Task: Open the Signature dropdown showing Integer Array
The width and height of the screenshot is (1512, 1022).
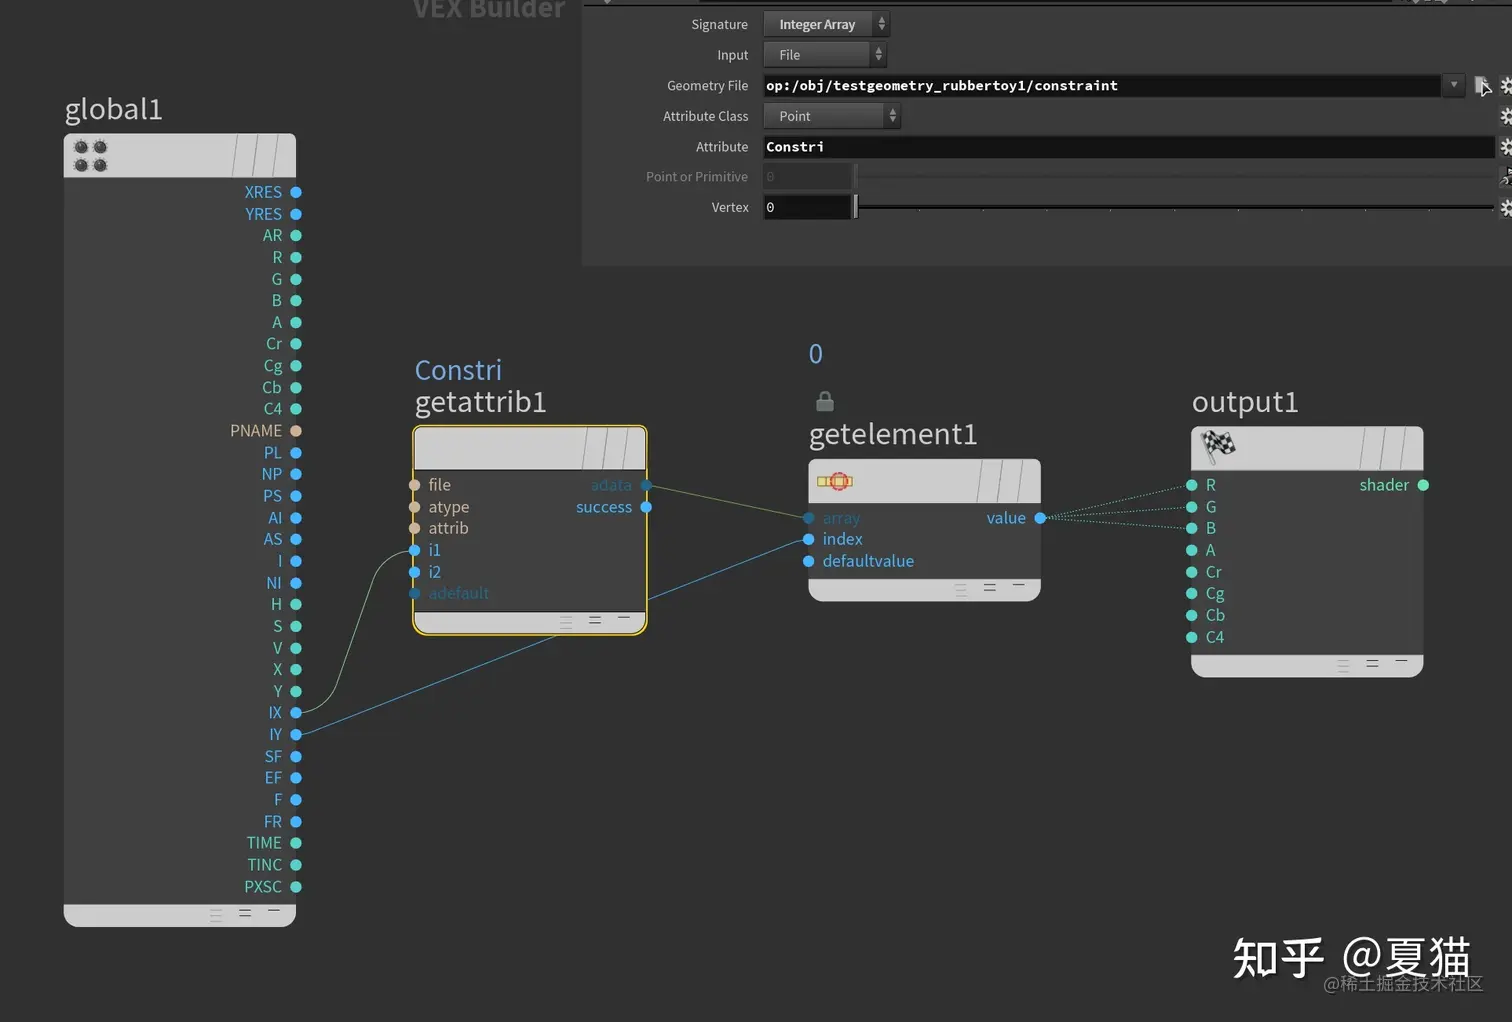Action: point(826,24)
